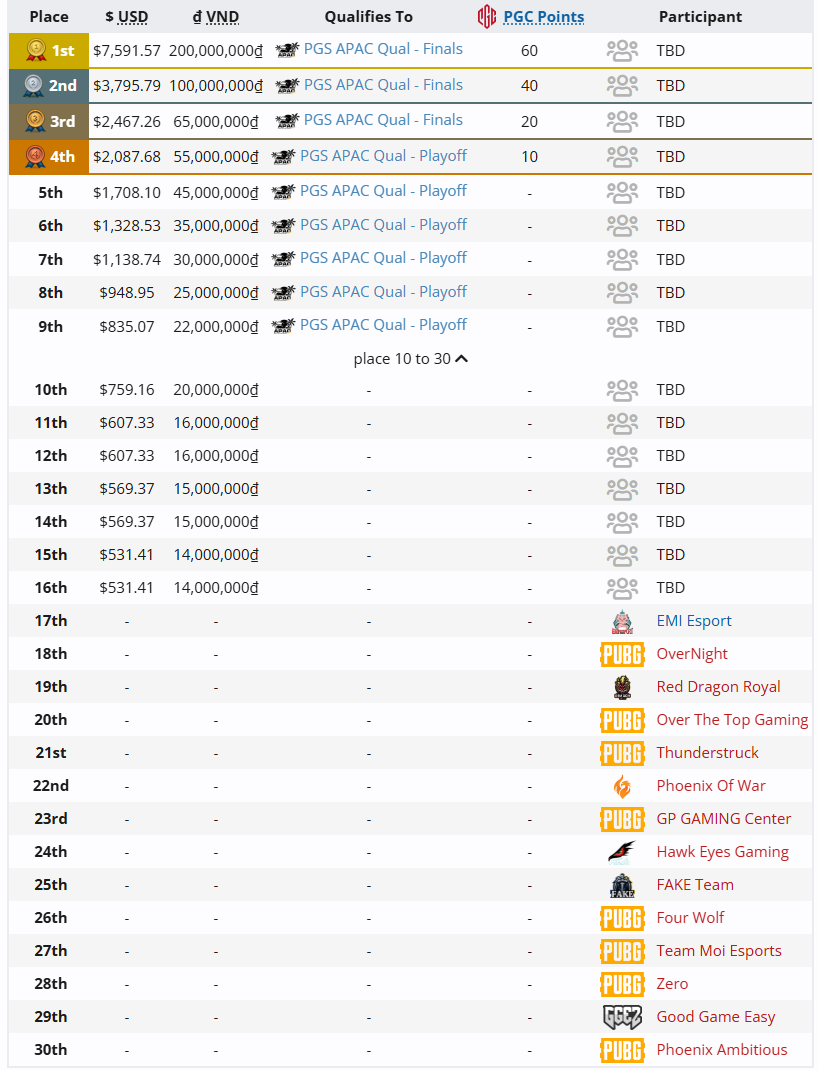This screenshot has height=1071, width=819.
Task: Click PUBG logo next to GP GAMING Center
Action: click(x=622, y=819)
